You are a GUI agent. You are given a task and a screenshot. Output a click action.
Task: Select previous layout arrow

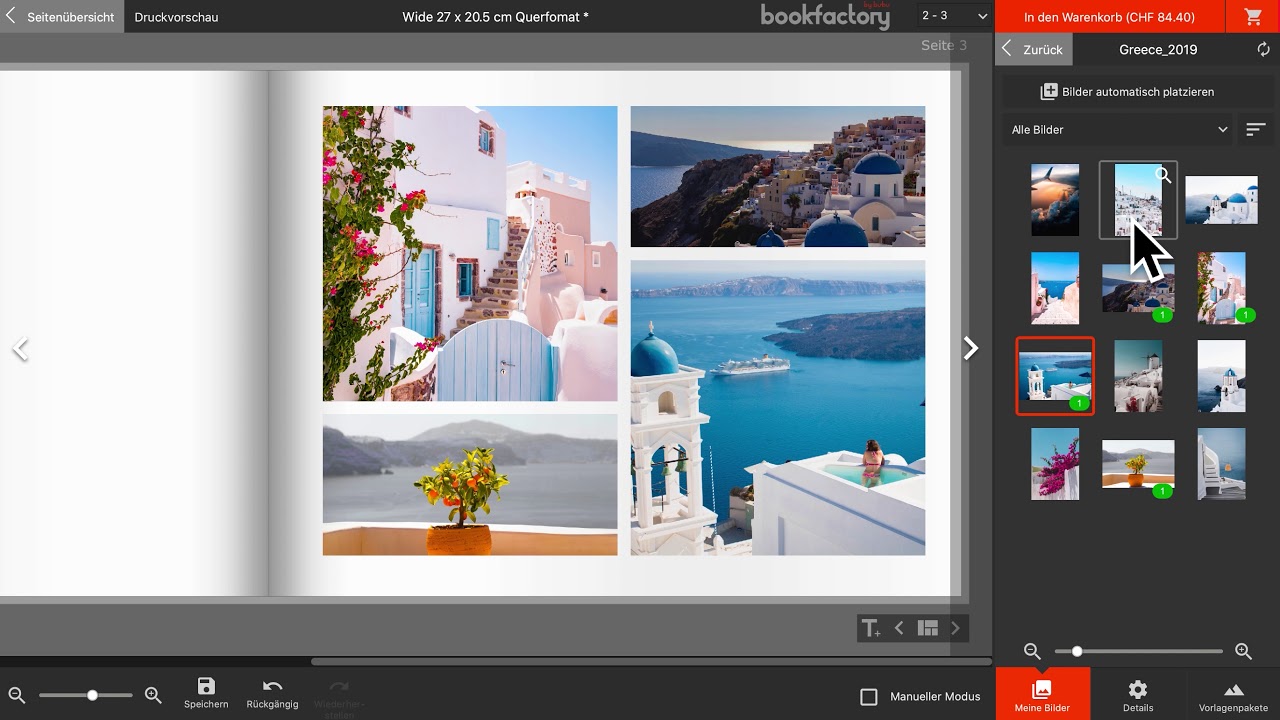pos(899,628)
